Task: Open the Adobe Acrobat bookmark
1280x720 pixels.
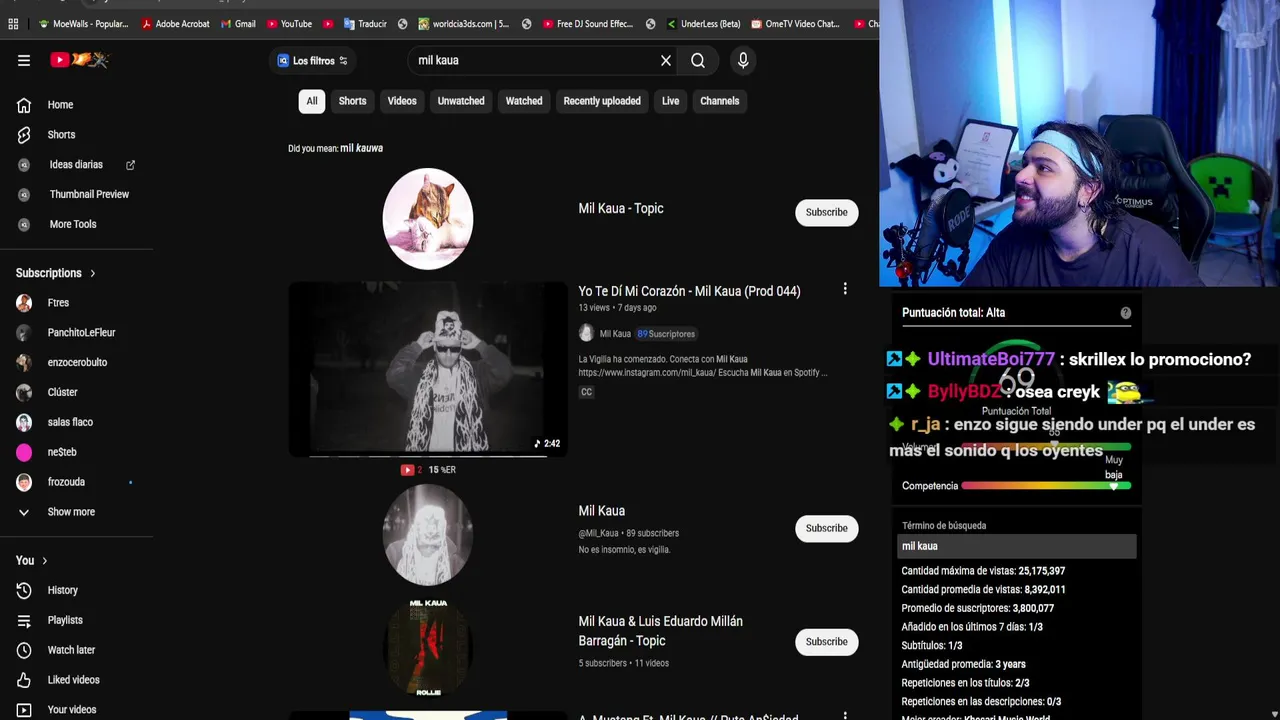Action: (176, 24)
